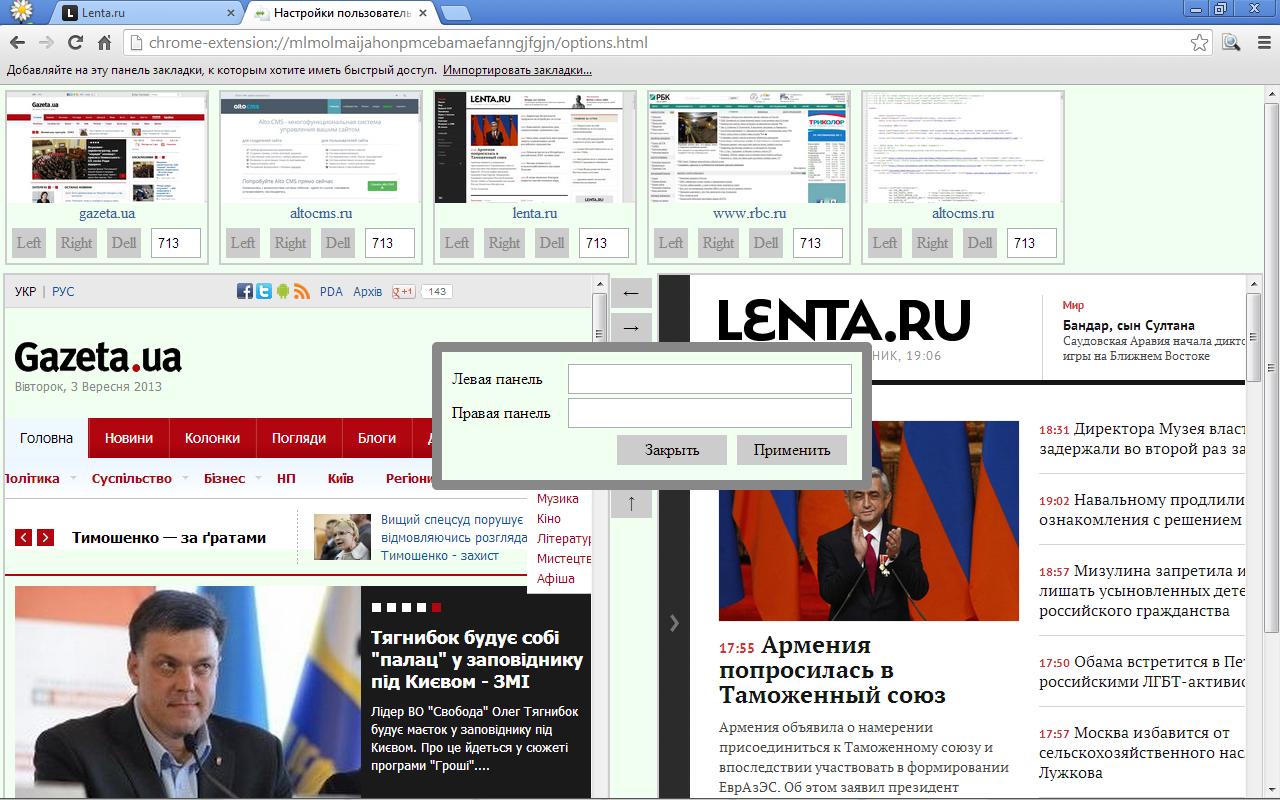Open the Архів link

click(x=368, y=291)
